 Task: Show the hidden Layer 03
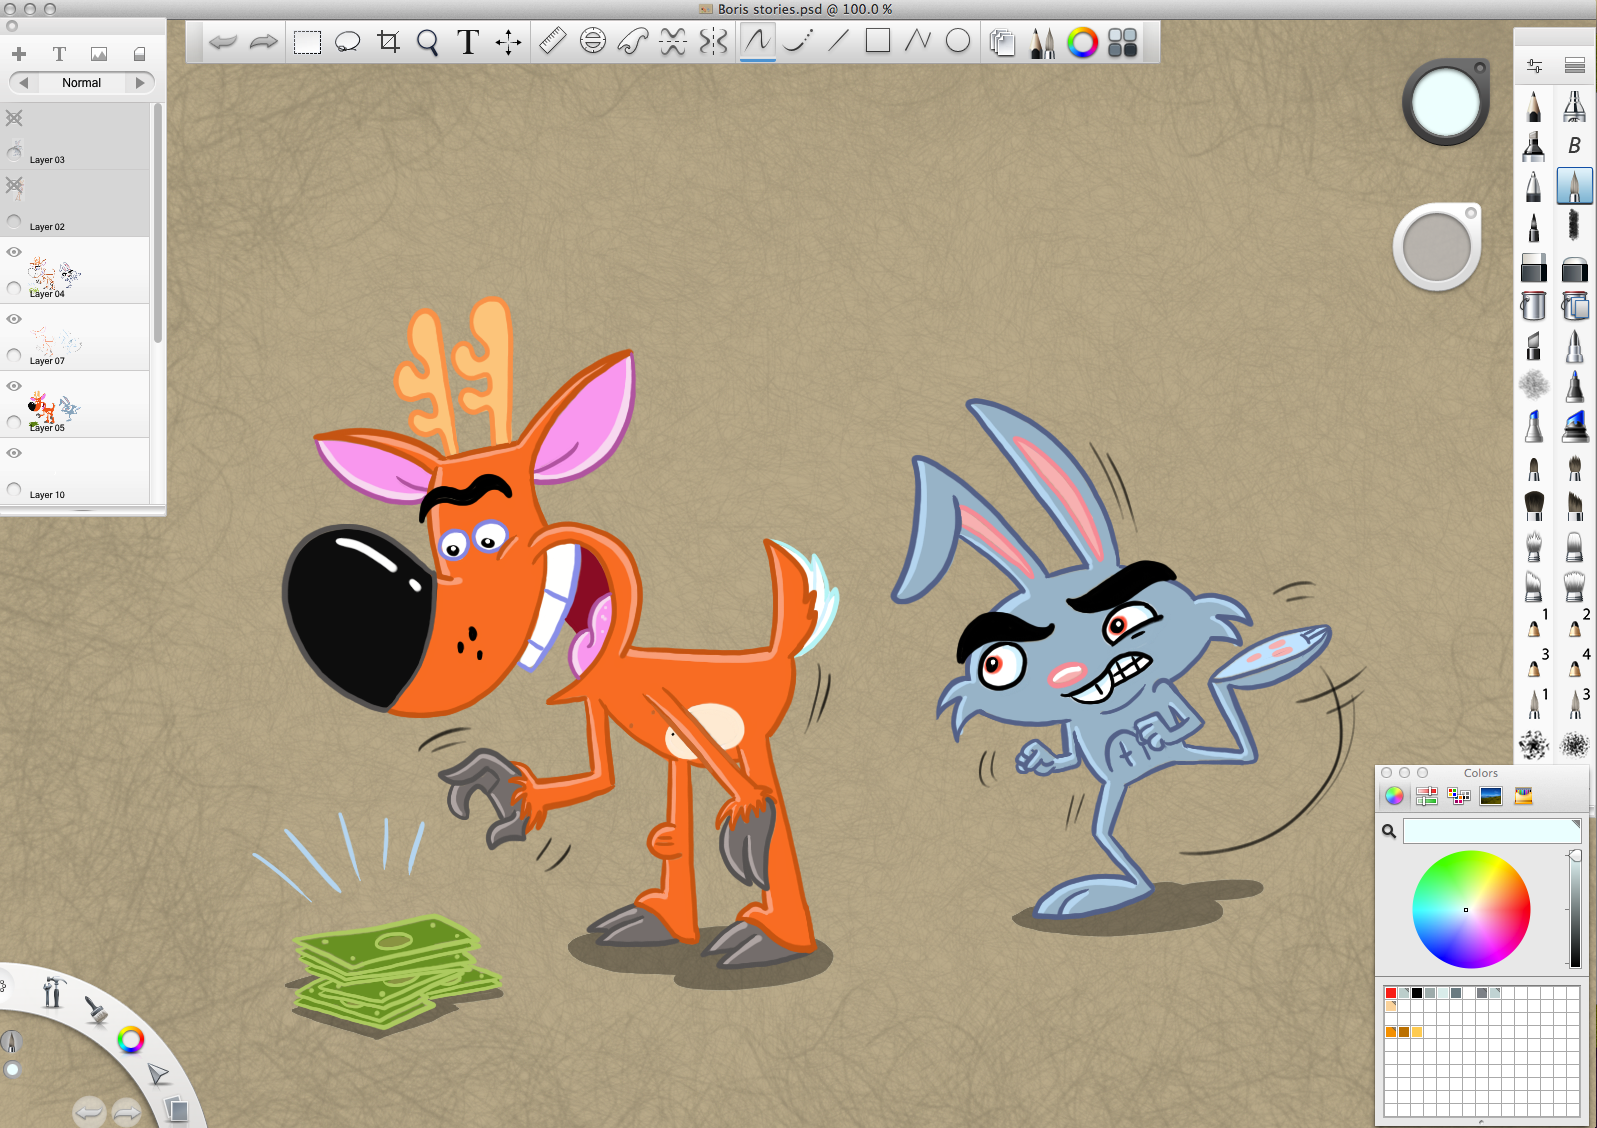(x=14, y=118)
